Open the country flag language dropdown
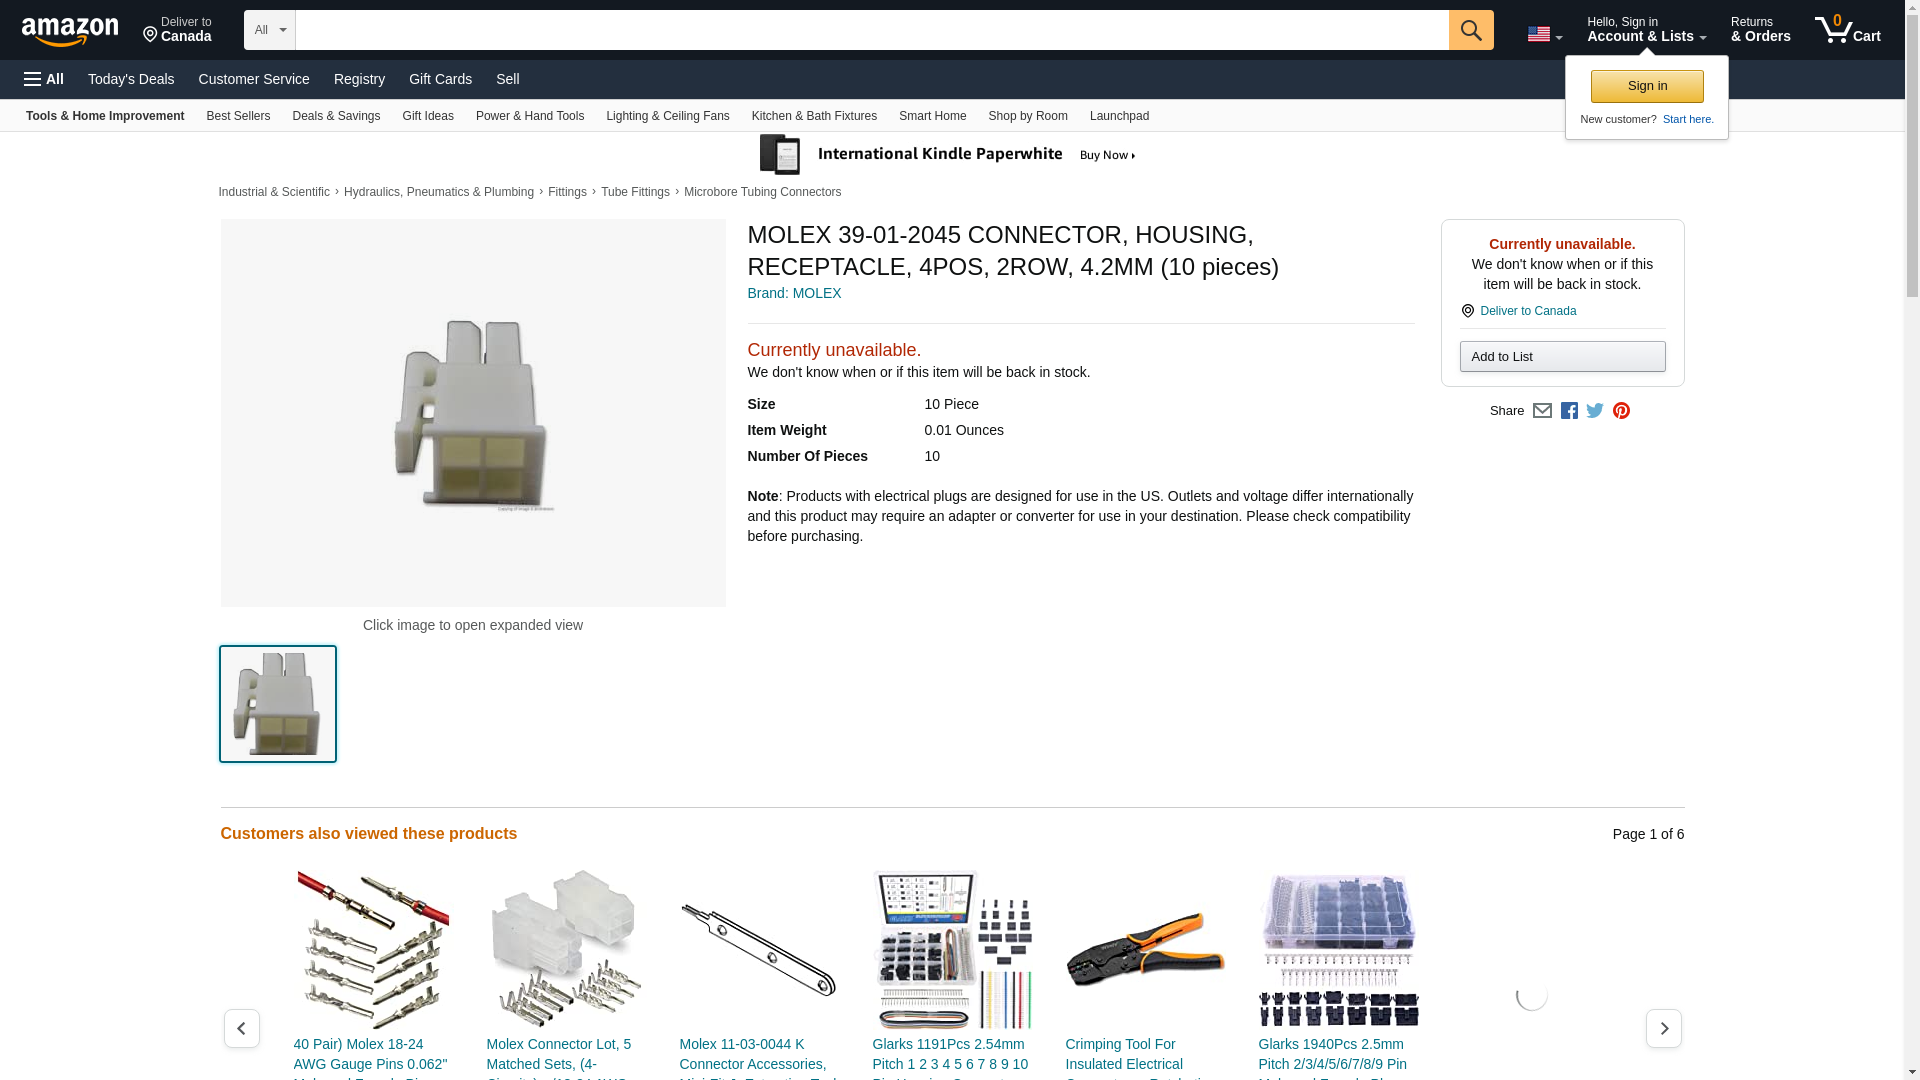This screenshot has height=1080, width=1920. pyautogui.click(x=1544, y=34)
